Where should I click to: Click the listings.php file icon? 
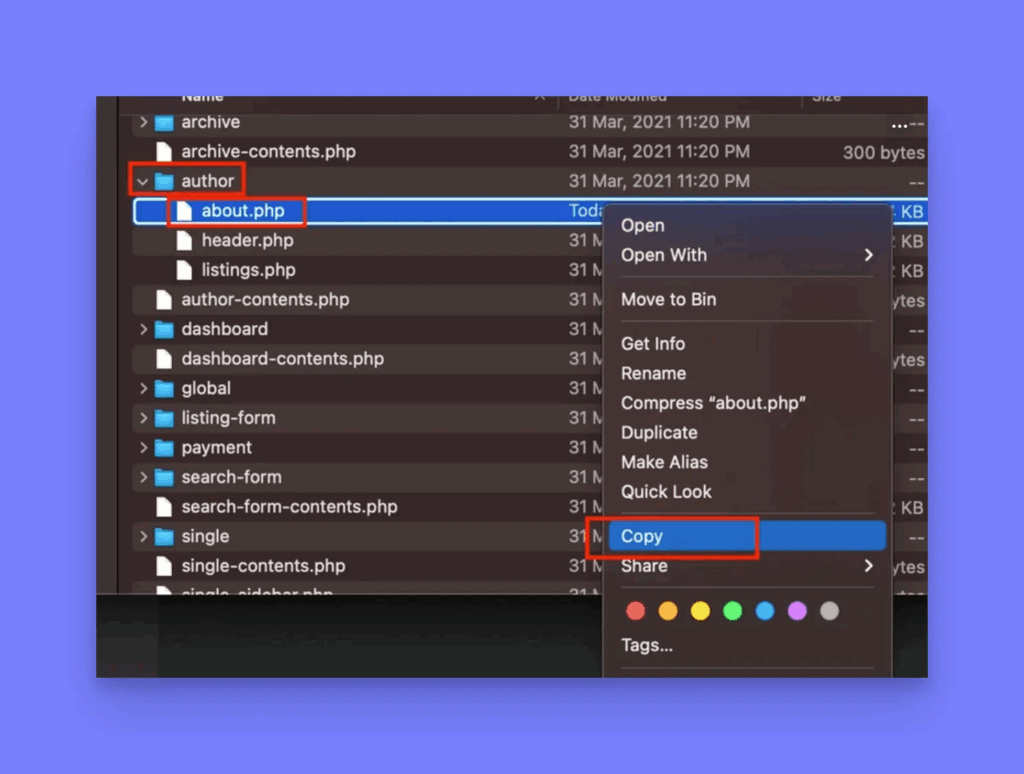click(184, 270)
